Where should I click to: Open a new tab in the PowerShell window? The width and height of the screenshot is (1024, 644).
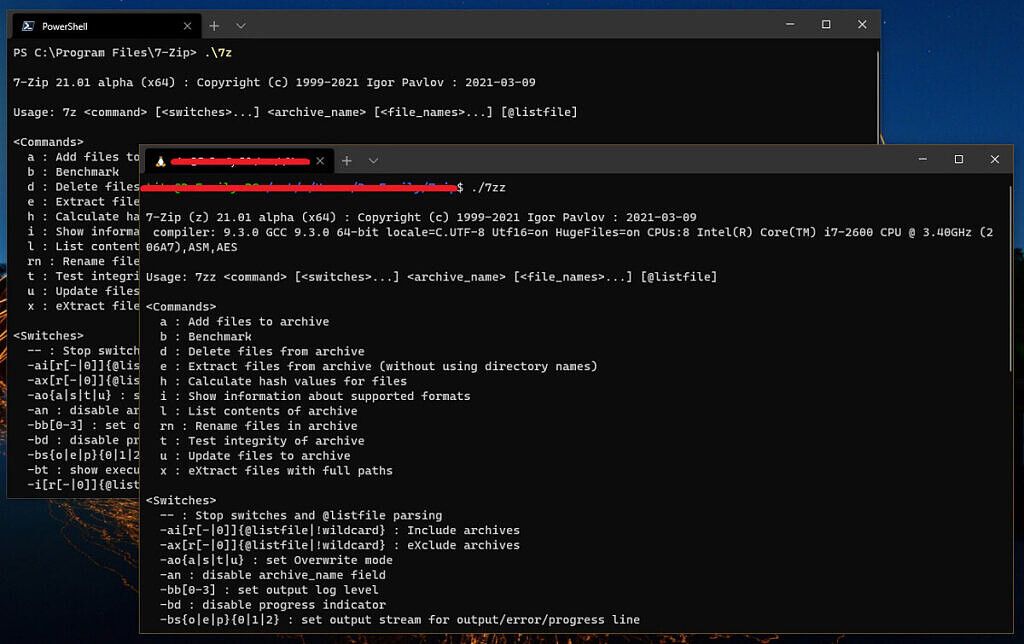[214, 24]
